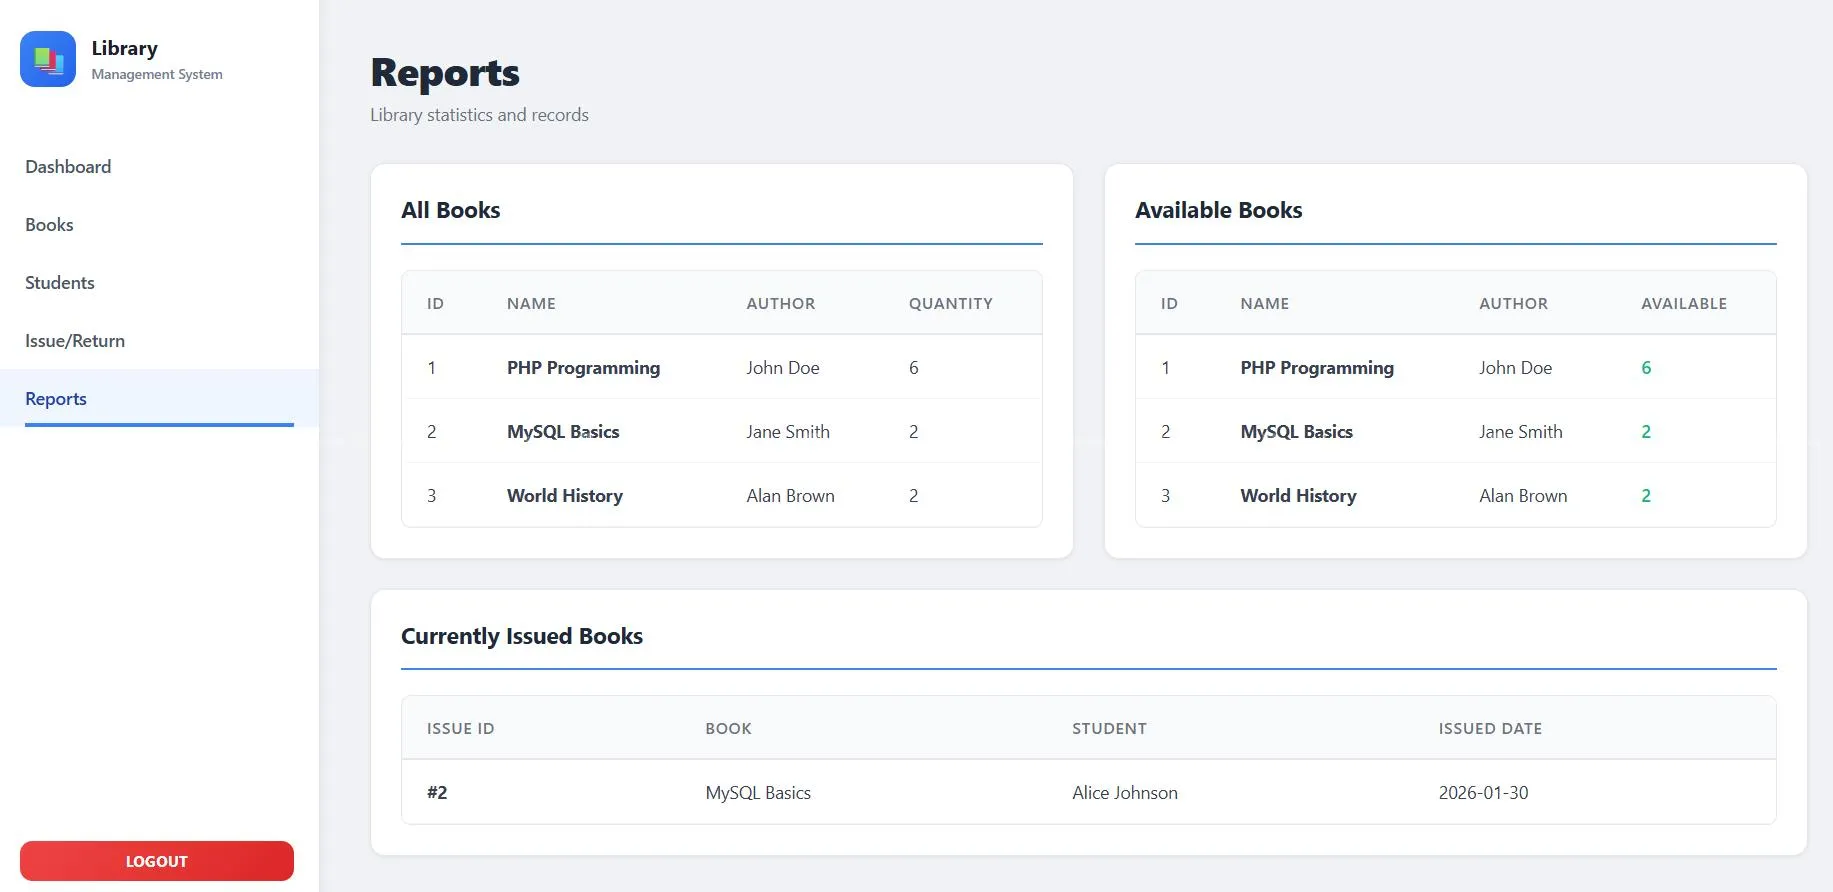Image resolution: width=1833 pixels, height=892 pixels.
Task: Open the Dashboard page in sidebar
Action: click(68, 167)
